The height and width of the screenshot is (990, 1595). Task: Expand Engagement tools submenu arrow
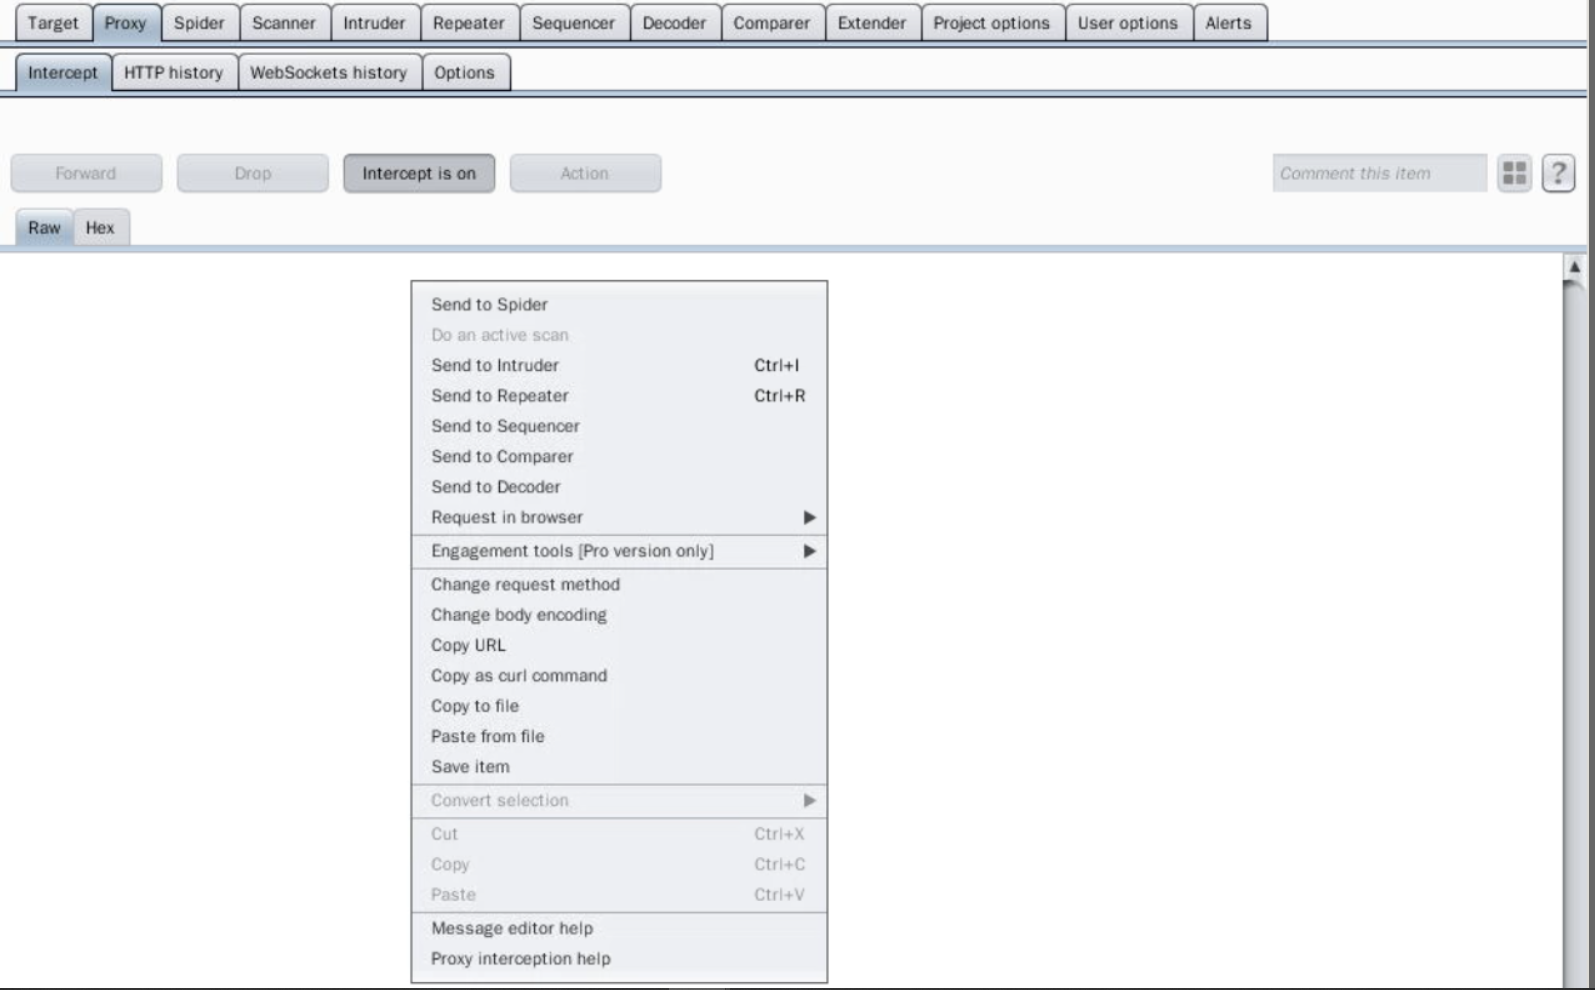[809, 551]
